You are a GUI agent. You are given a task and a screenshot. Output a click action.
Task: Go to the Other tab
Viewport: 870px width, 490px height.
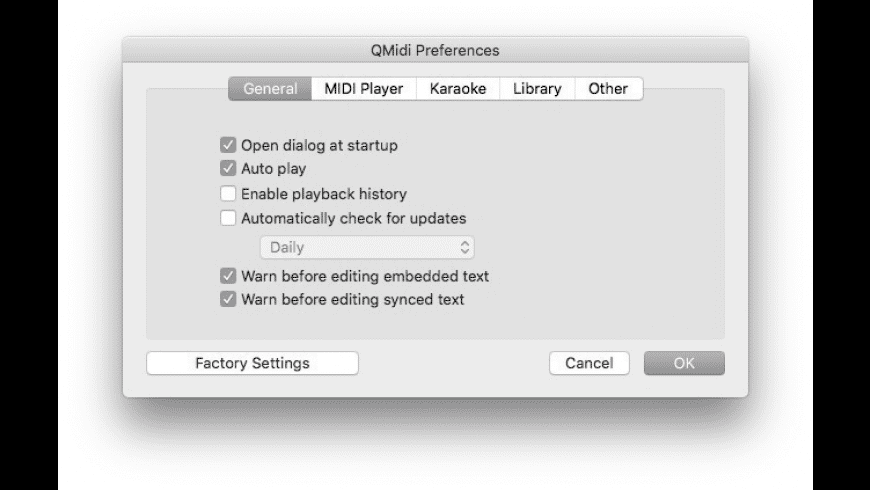pos(608,89)
